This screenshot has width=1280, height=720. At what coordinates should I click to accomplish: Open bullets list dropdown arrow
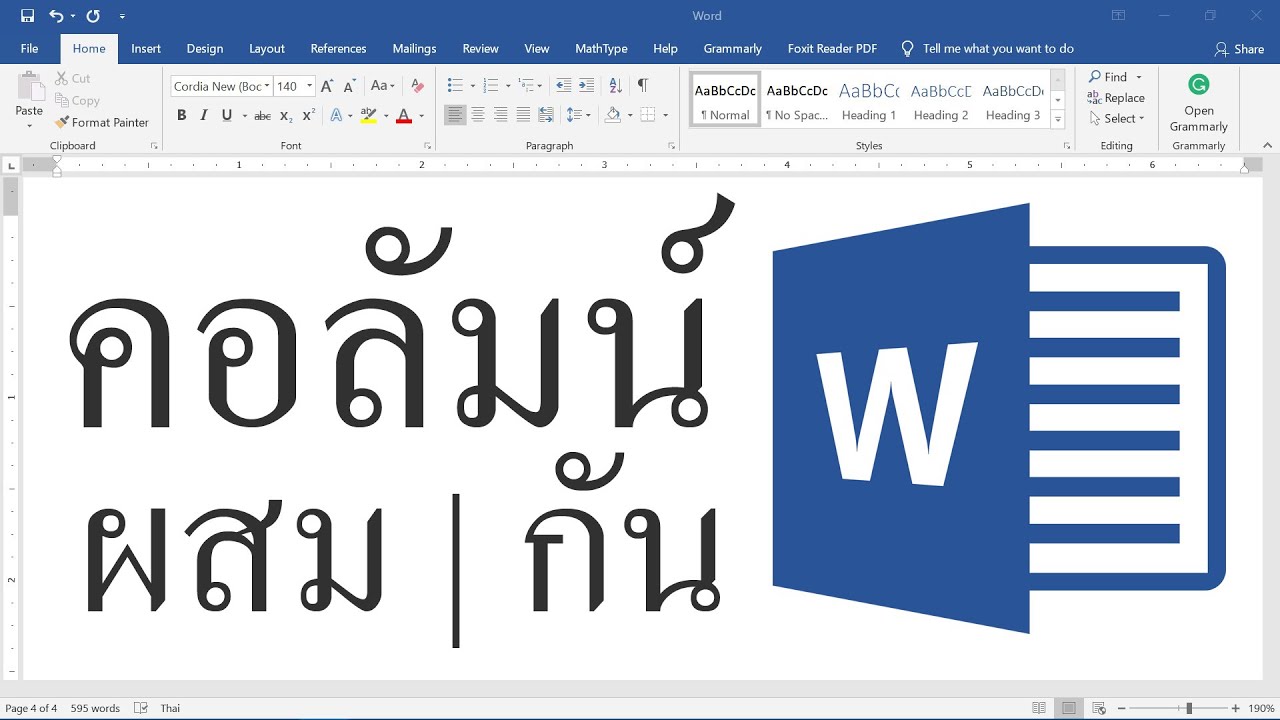472,86
